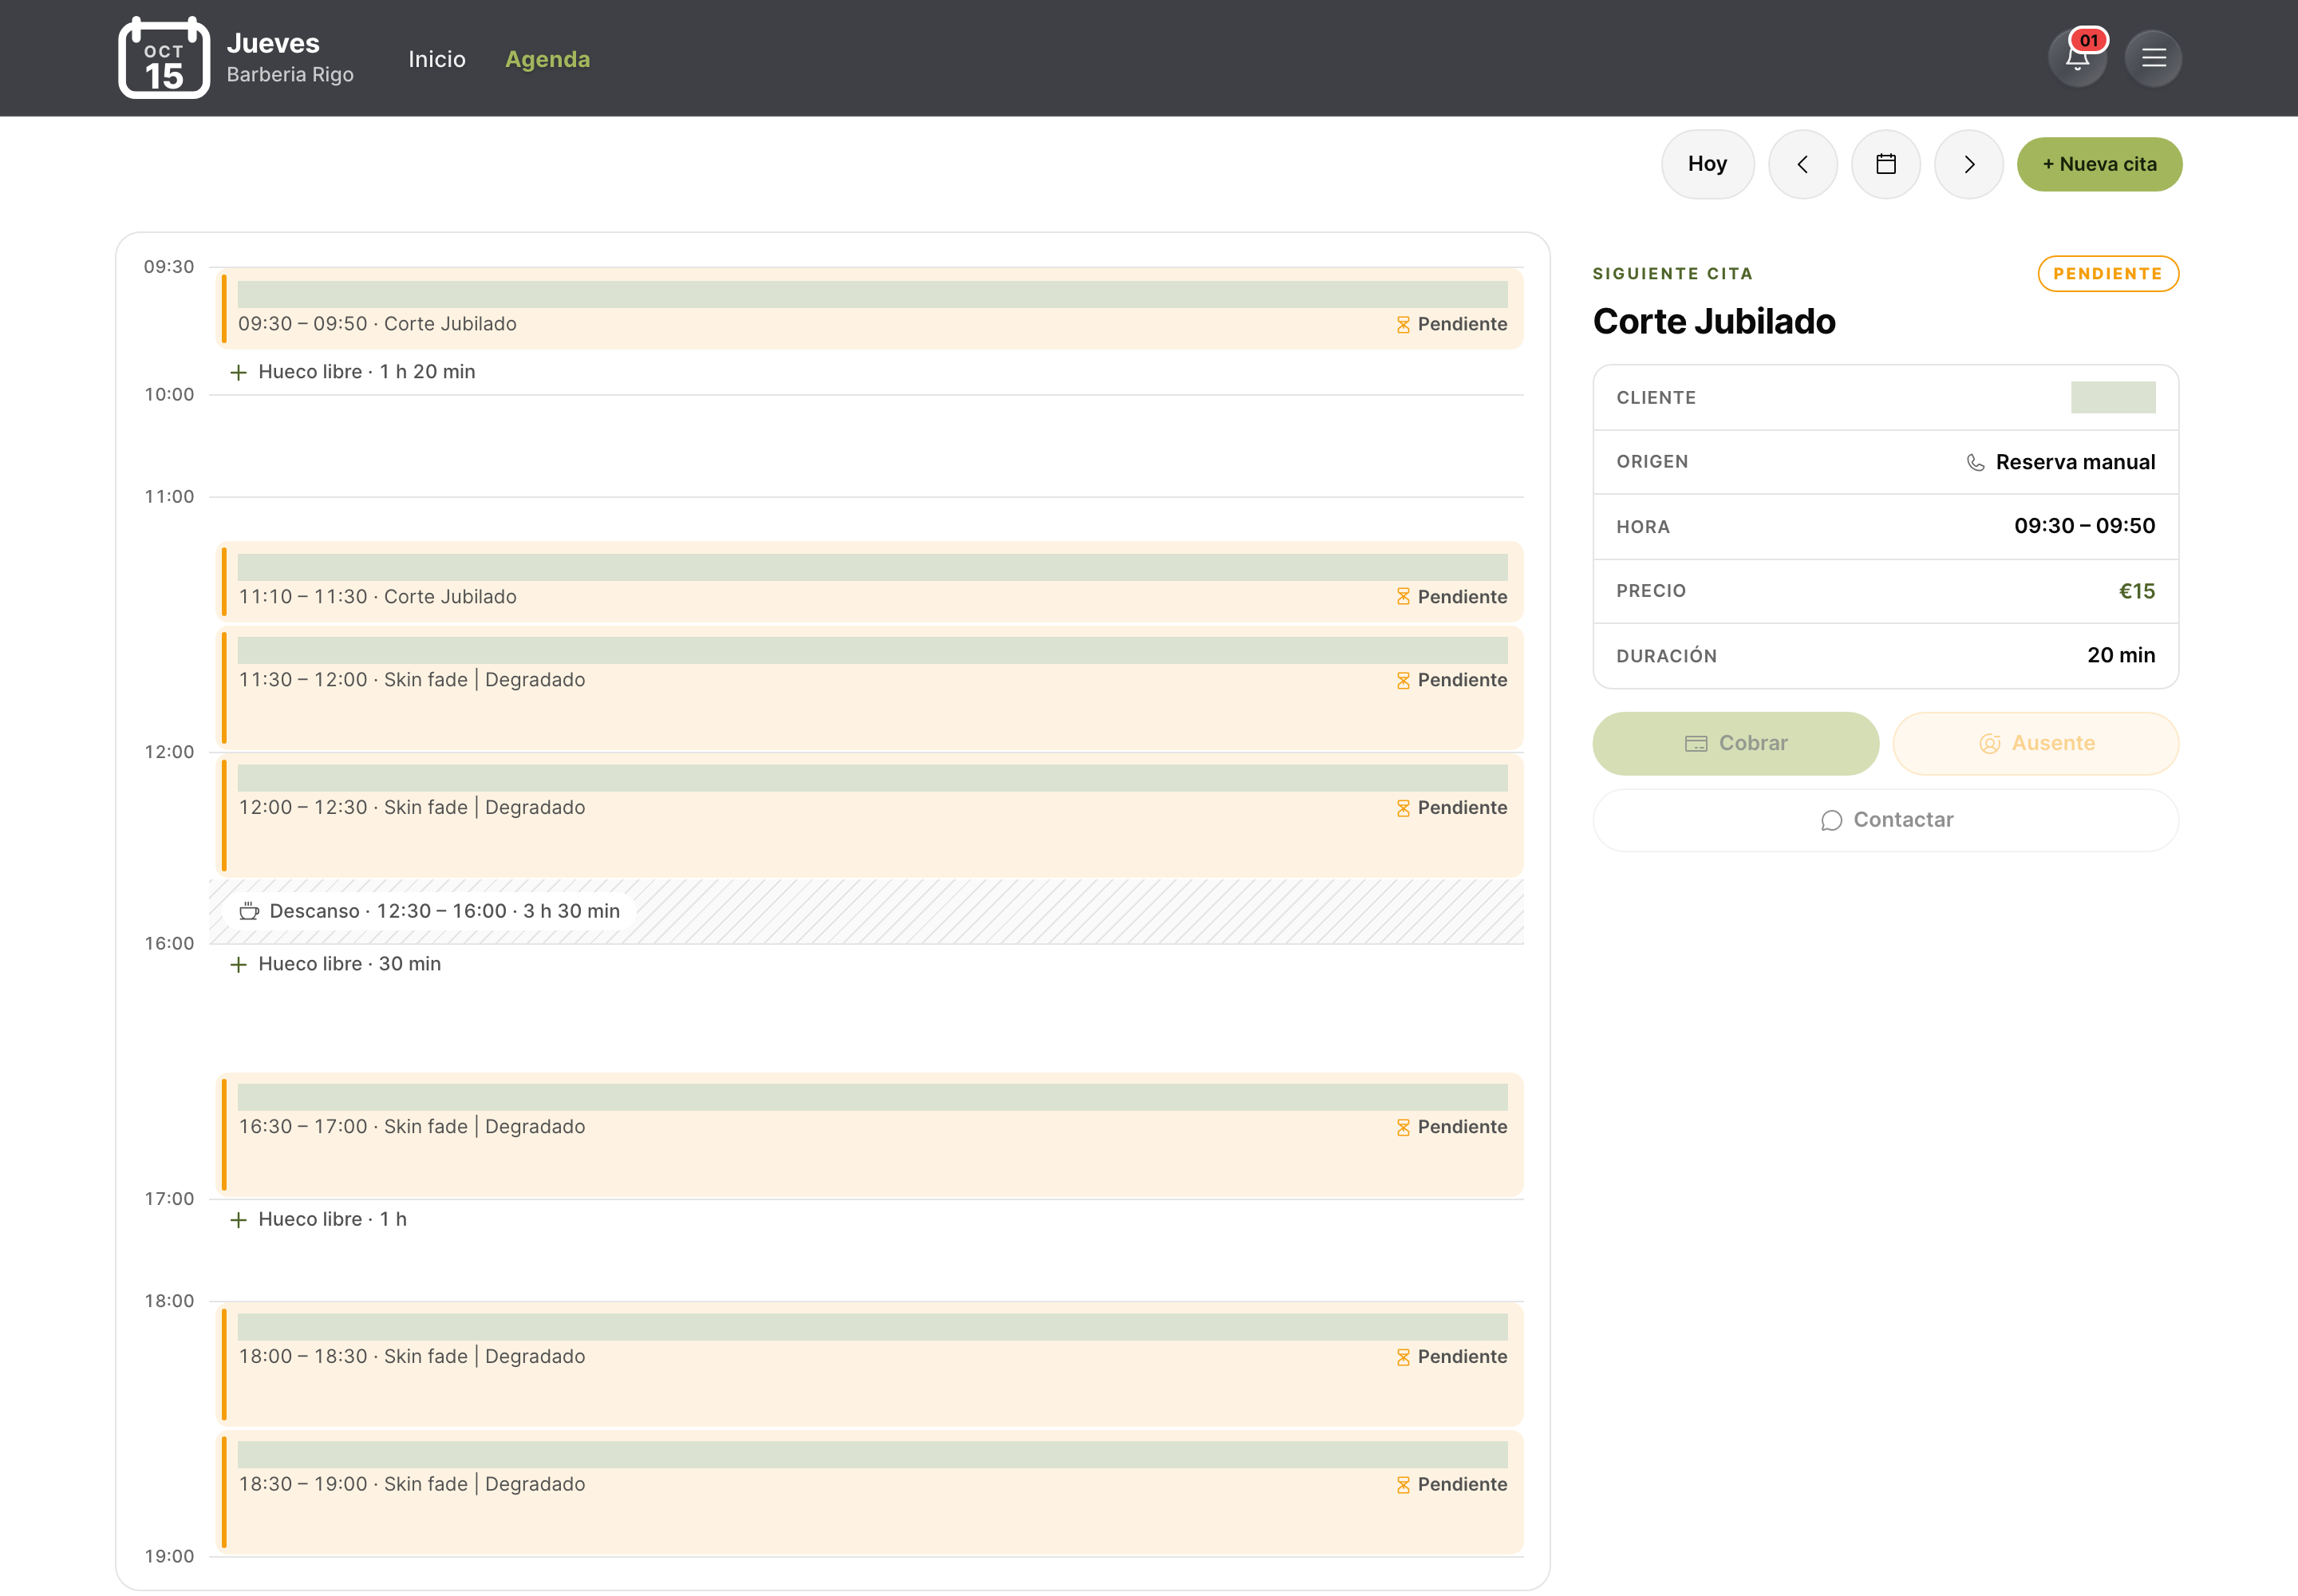Select the 12:00 – 12:30 Skin fade appointment
The image size is (2298, 1596).
[870, 816]
